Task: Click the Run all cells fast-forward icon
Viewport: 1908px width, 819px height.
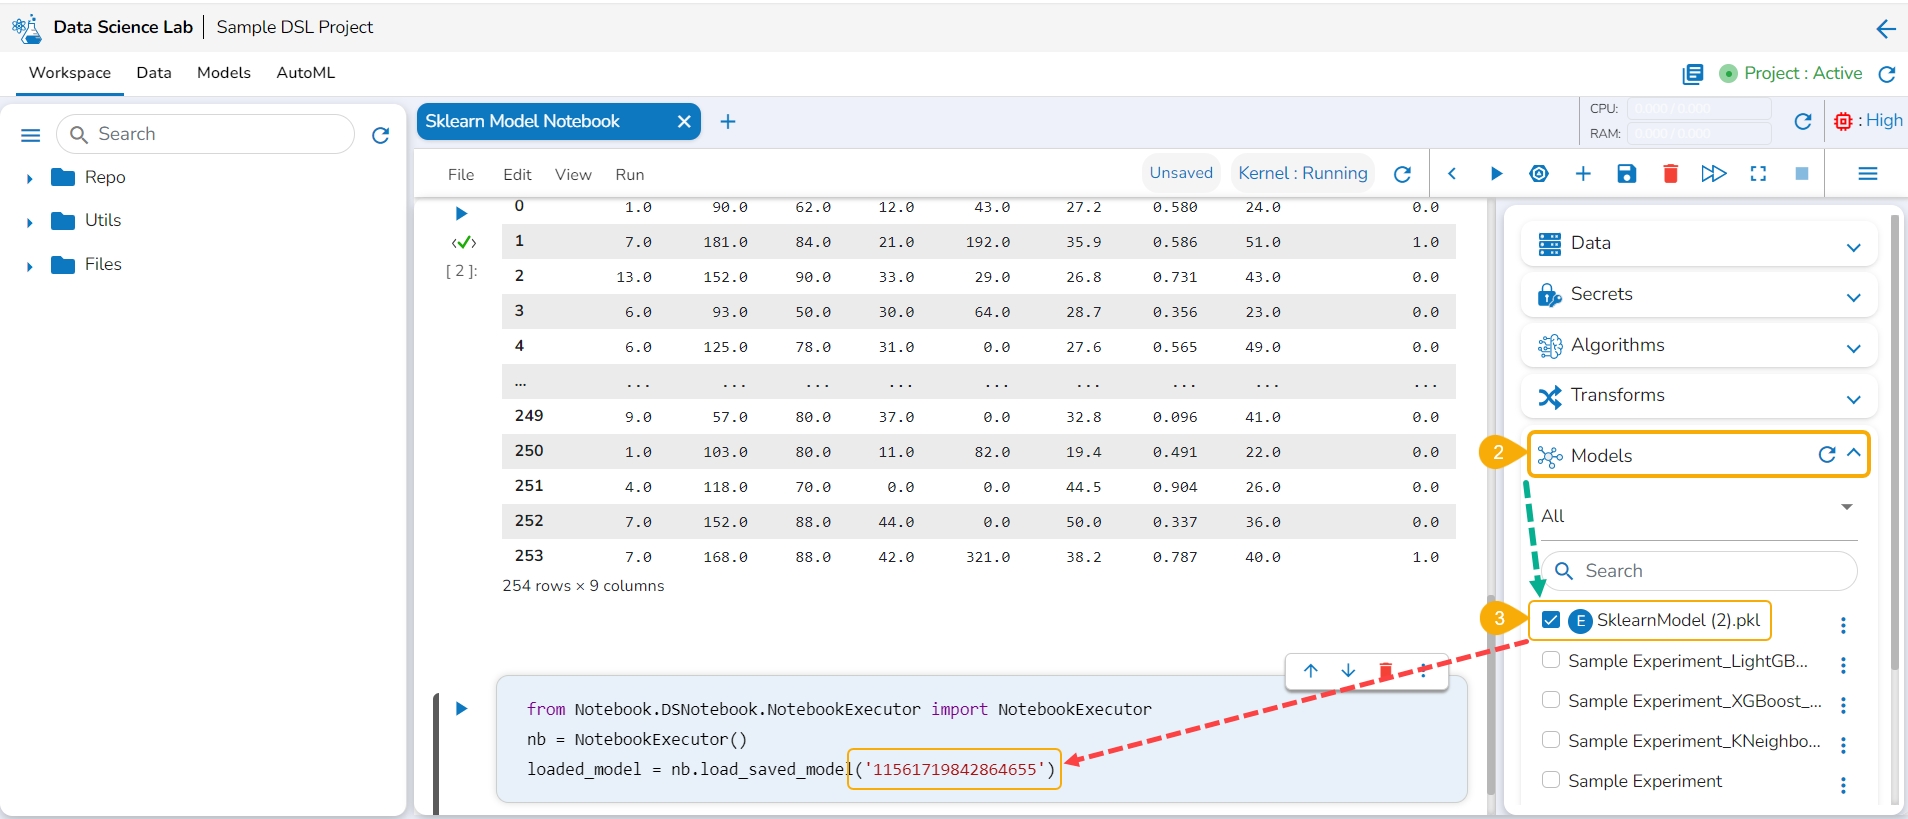Action: [1713, 174]
